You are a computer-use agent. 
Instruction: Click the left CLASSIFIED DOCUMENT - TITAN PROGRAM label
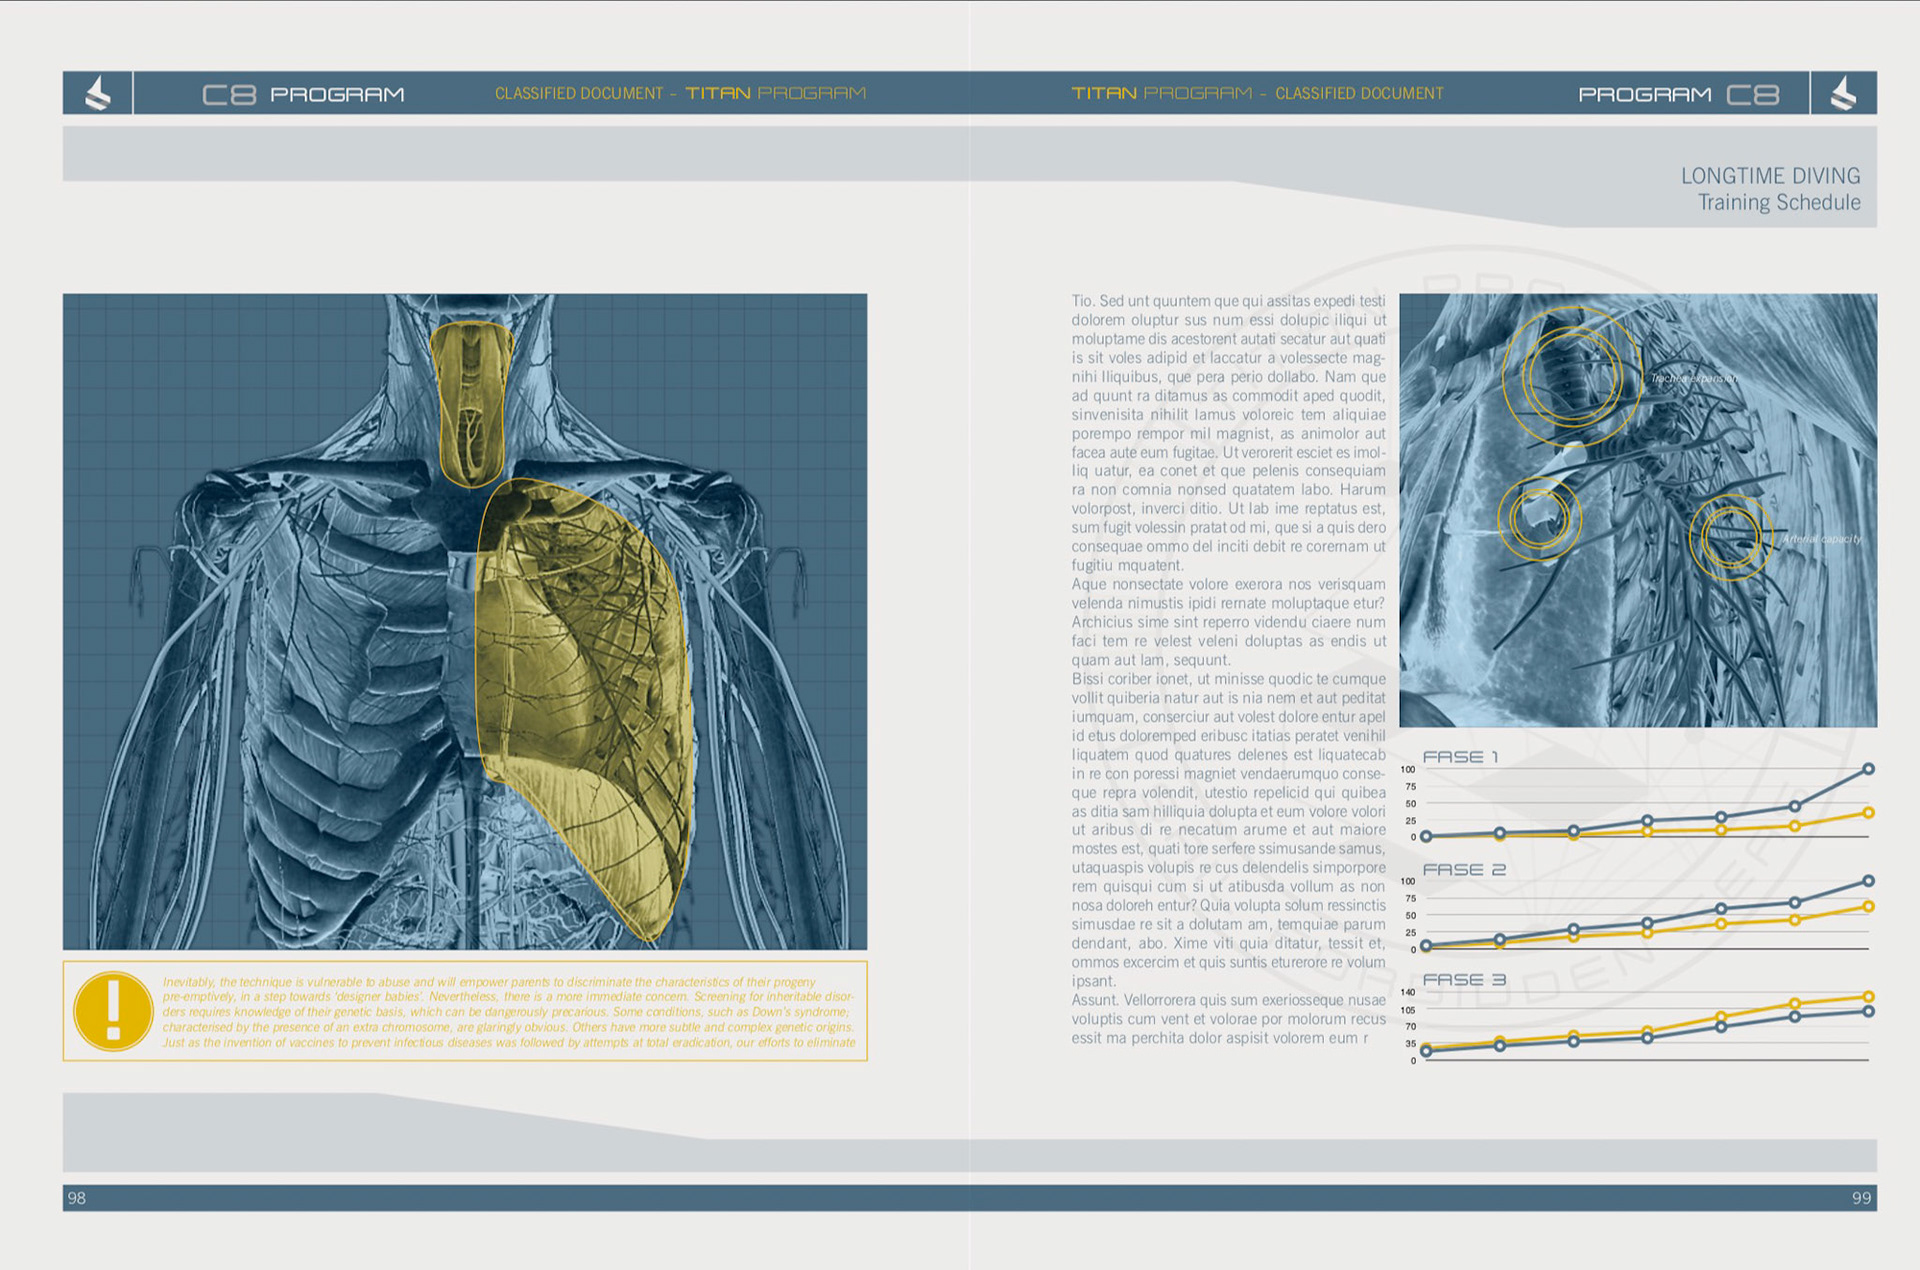(x=680, y=93)
